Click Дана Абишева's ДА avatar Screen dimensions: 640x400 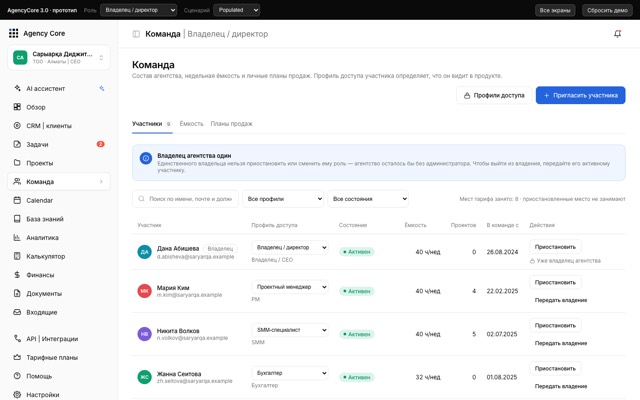144,252
